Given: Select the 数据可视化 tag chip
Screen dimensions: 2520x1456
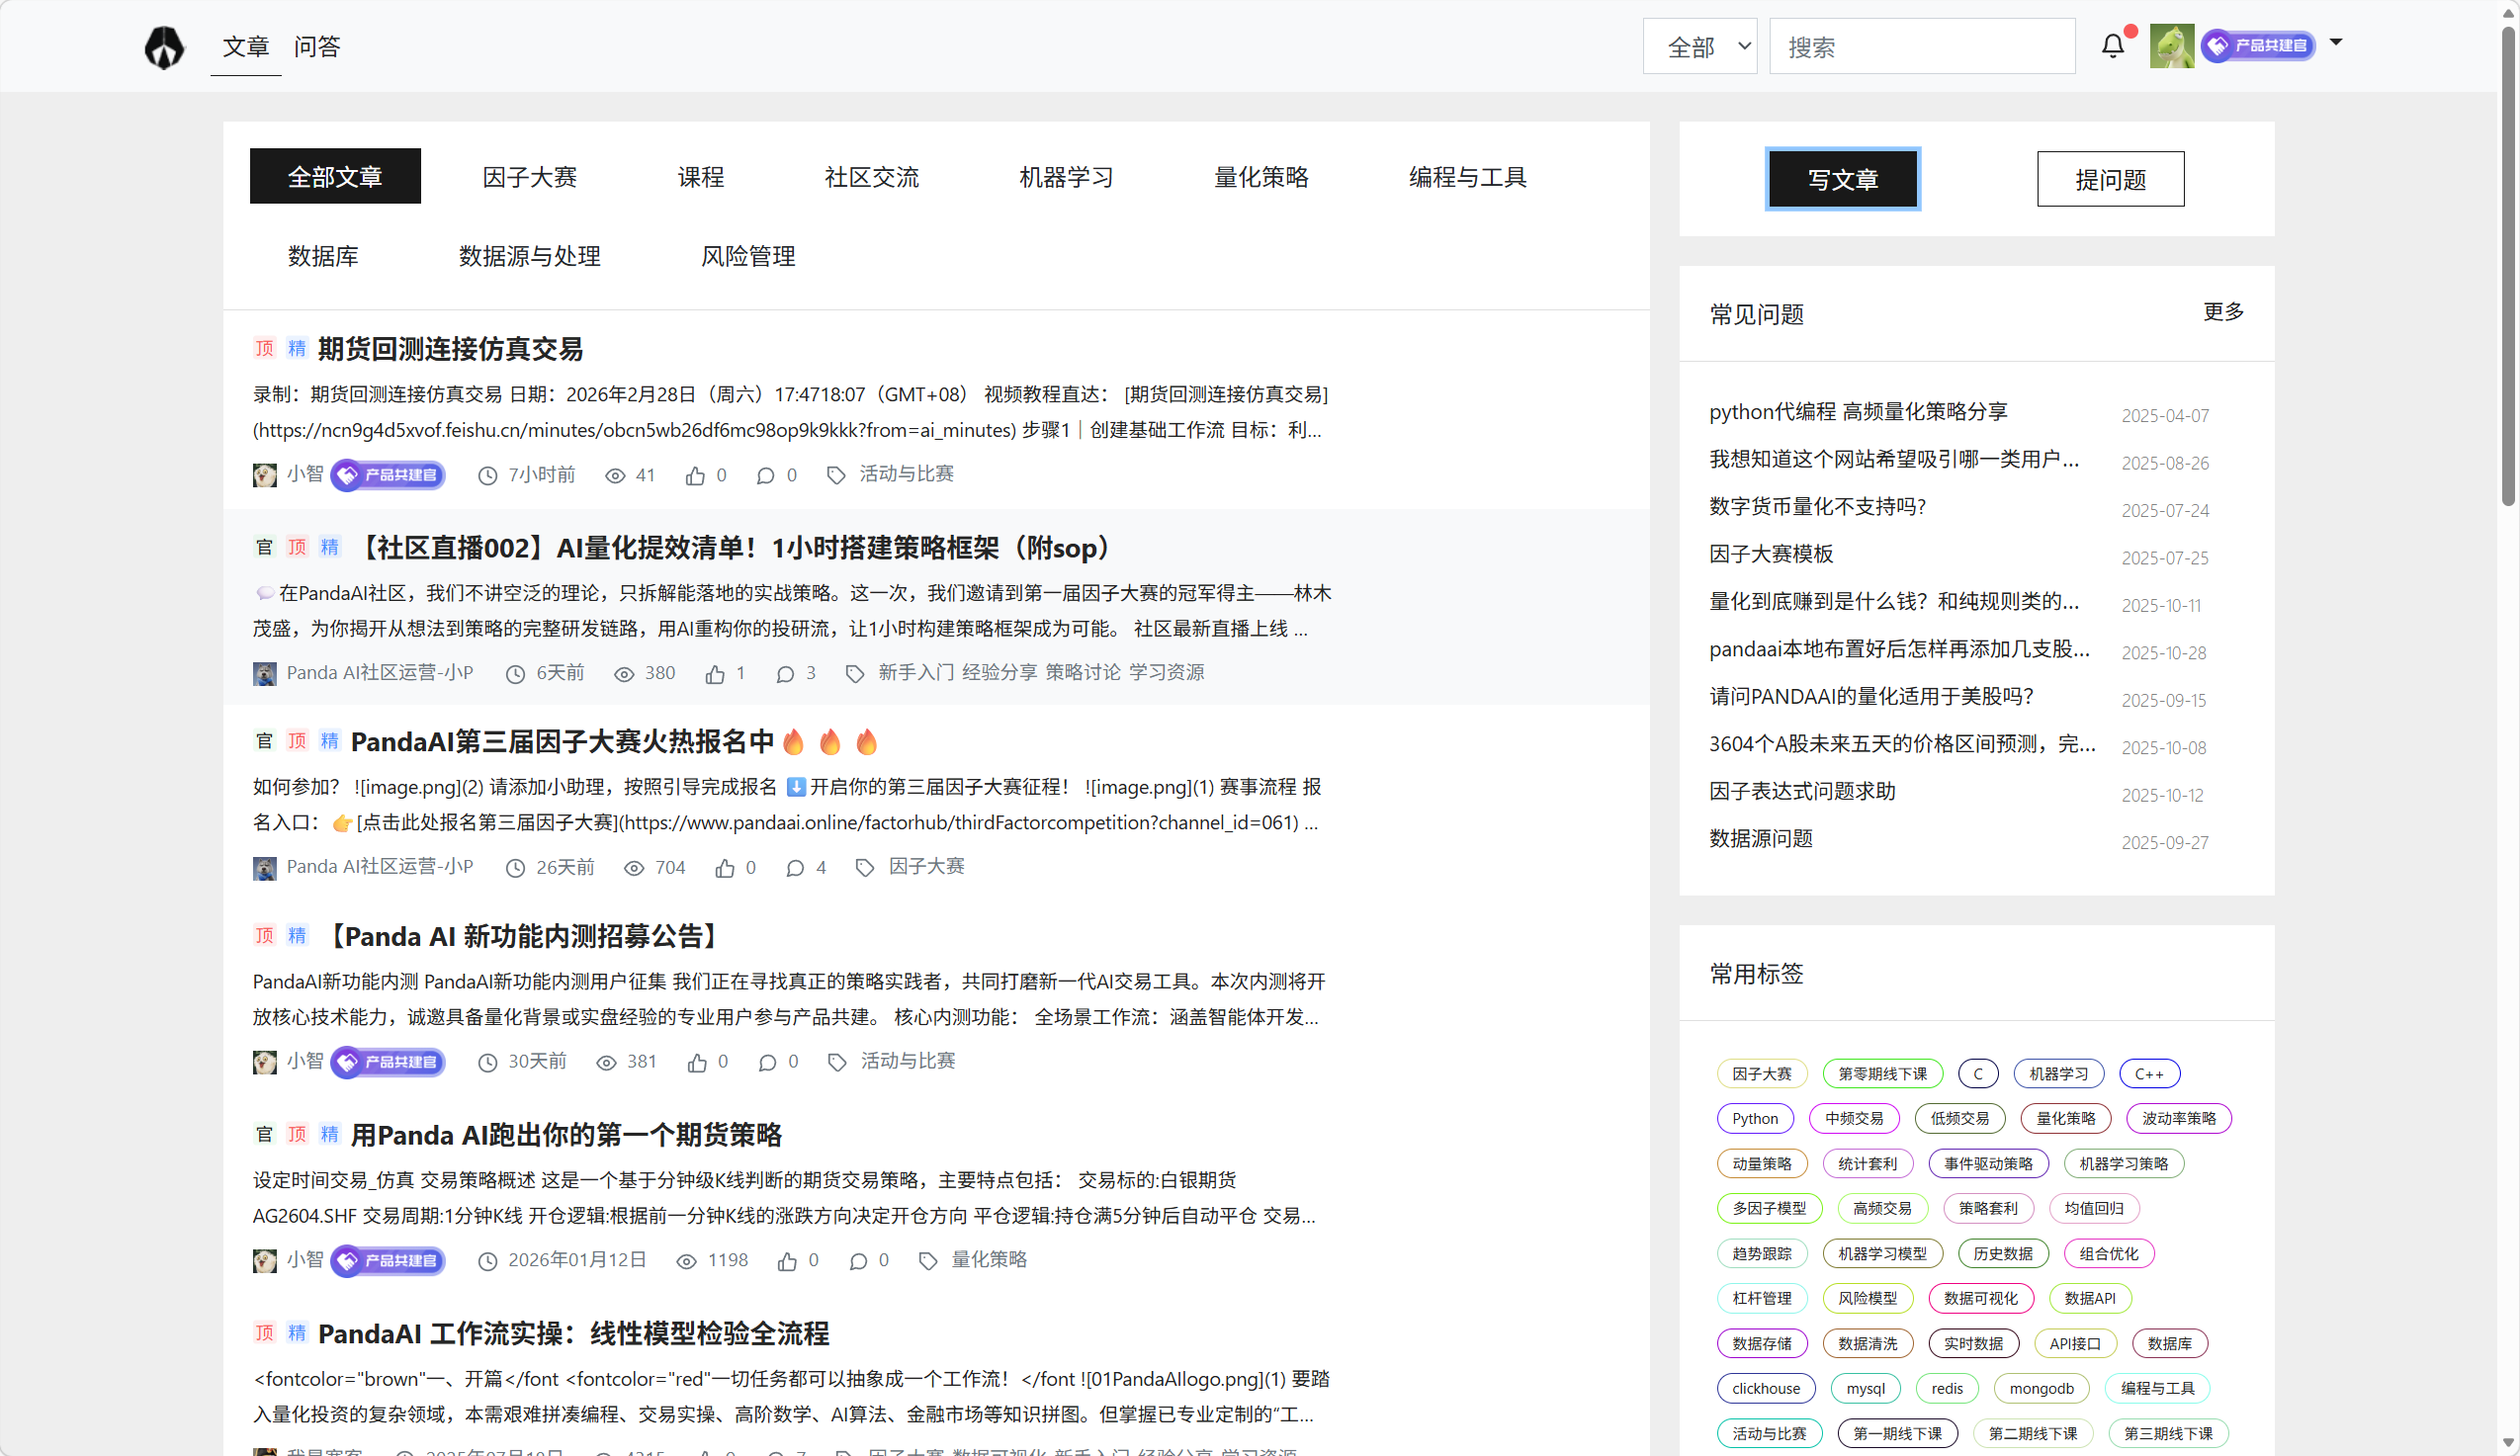Looking at the screenshot, I should [1980, 1298].
